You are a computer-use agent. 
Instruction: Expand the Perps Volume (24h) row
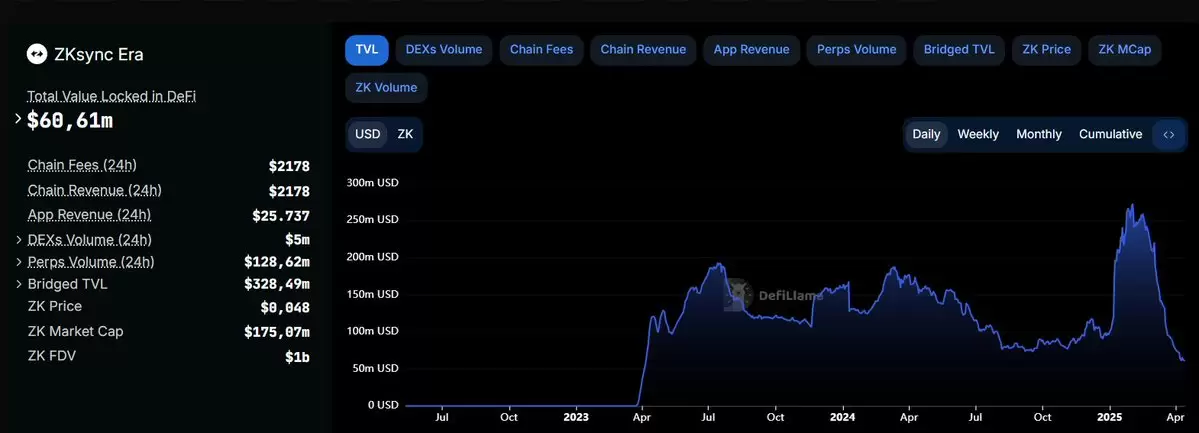point(18,262)
